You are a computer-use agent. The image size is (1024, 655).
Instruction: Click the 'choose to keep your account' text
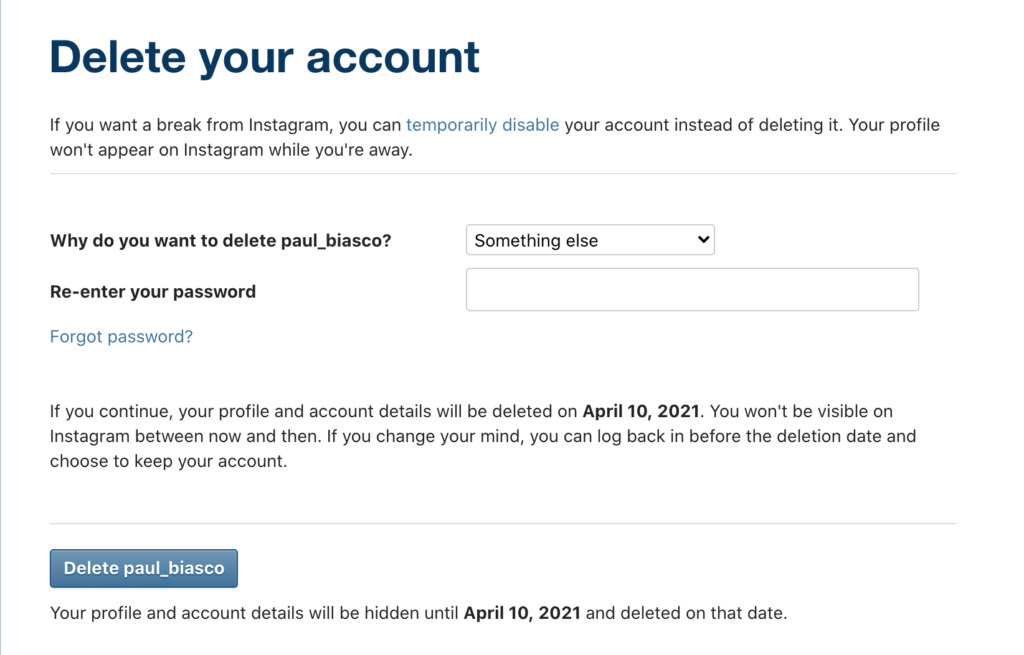(x=168, y=461)
